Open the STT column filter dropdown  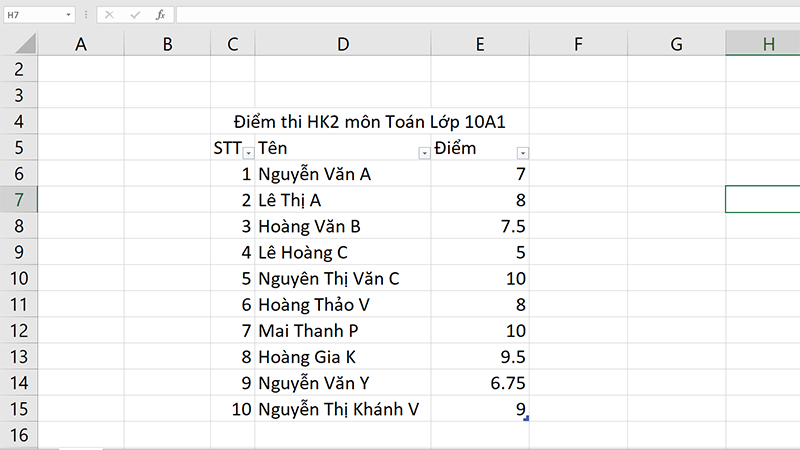248,152
